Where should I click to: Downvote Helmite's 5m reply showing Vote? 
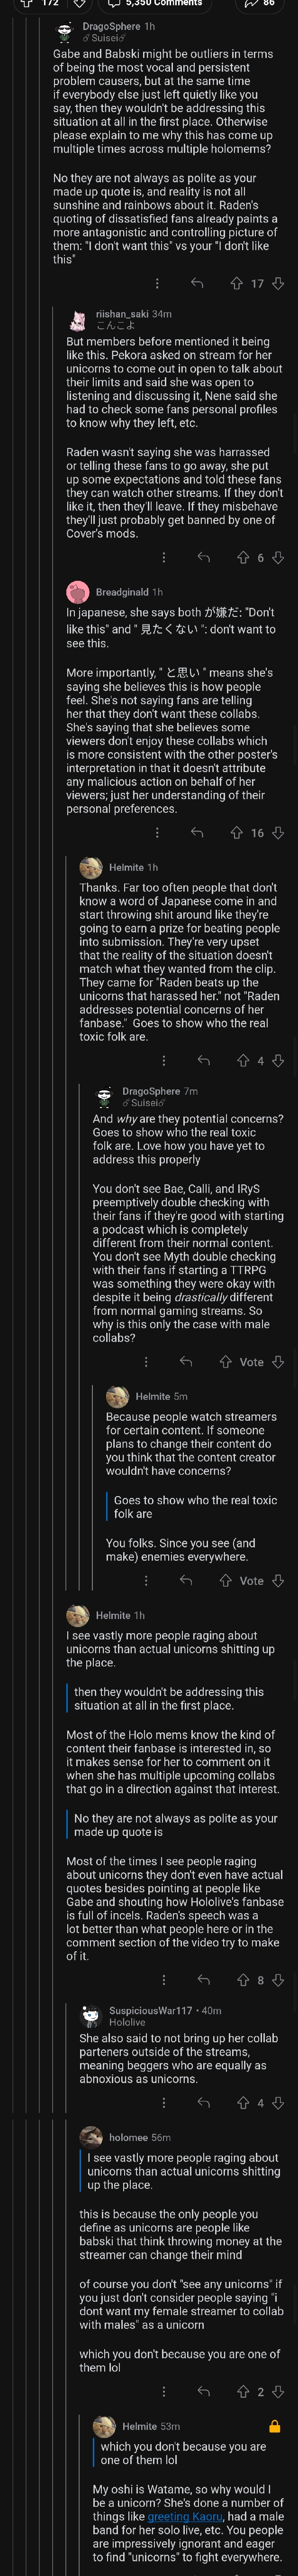click(x=278, y=1580)
